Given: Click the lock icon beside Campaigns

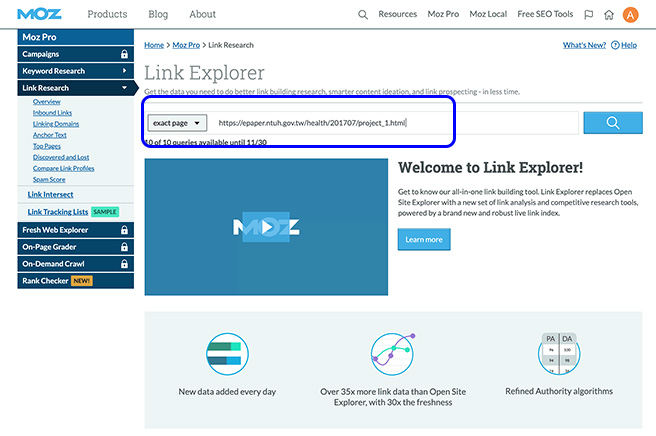Looking at the screenshot, I should [x=124, y=54].
